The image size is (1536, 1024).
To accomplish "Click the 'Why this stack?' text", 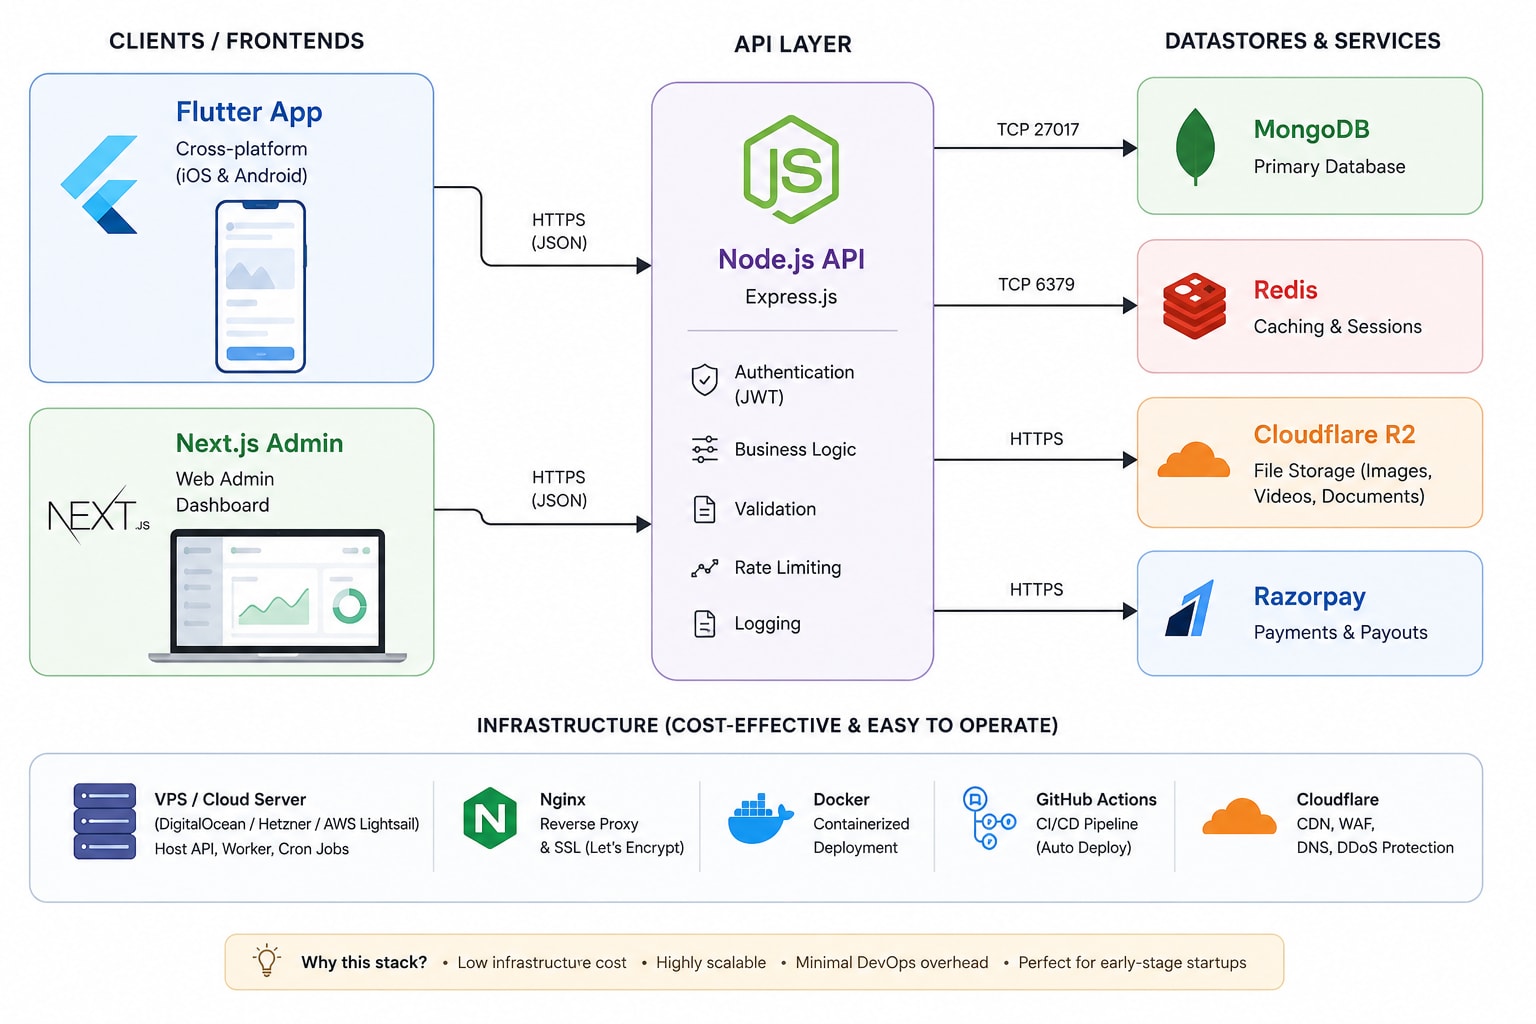I will (x=364, y=963).
